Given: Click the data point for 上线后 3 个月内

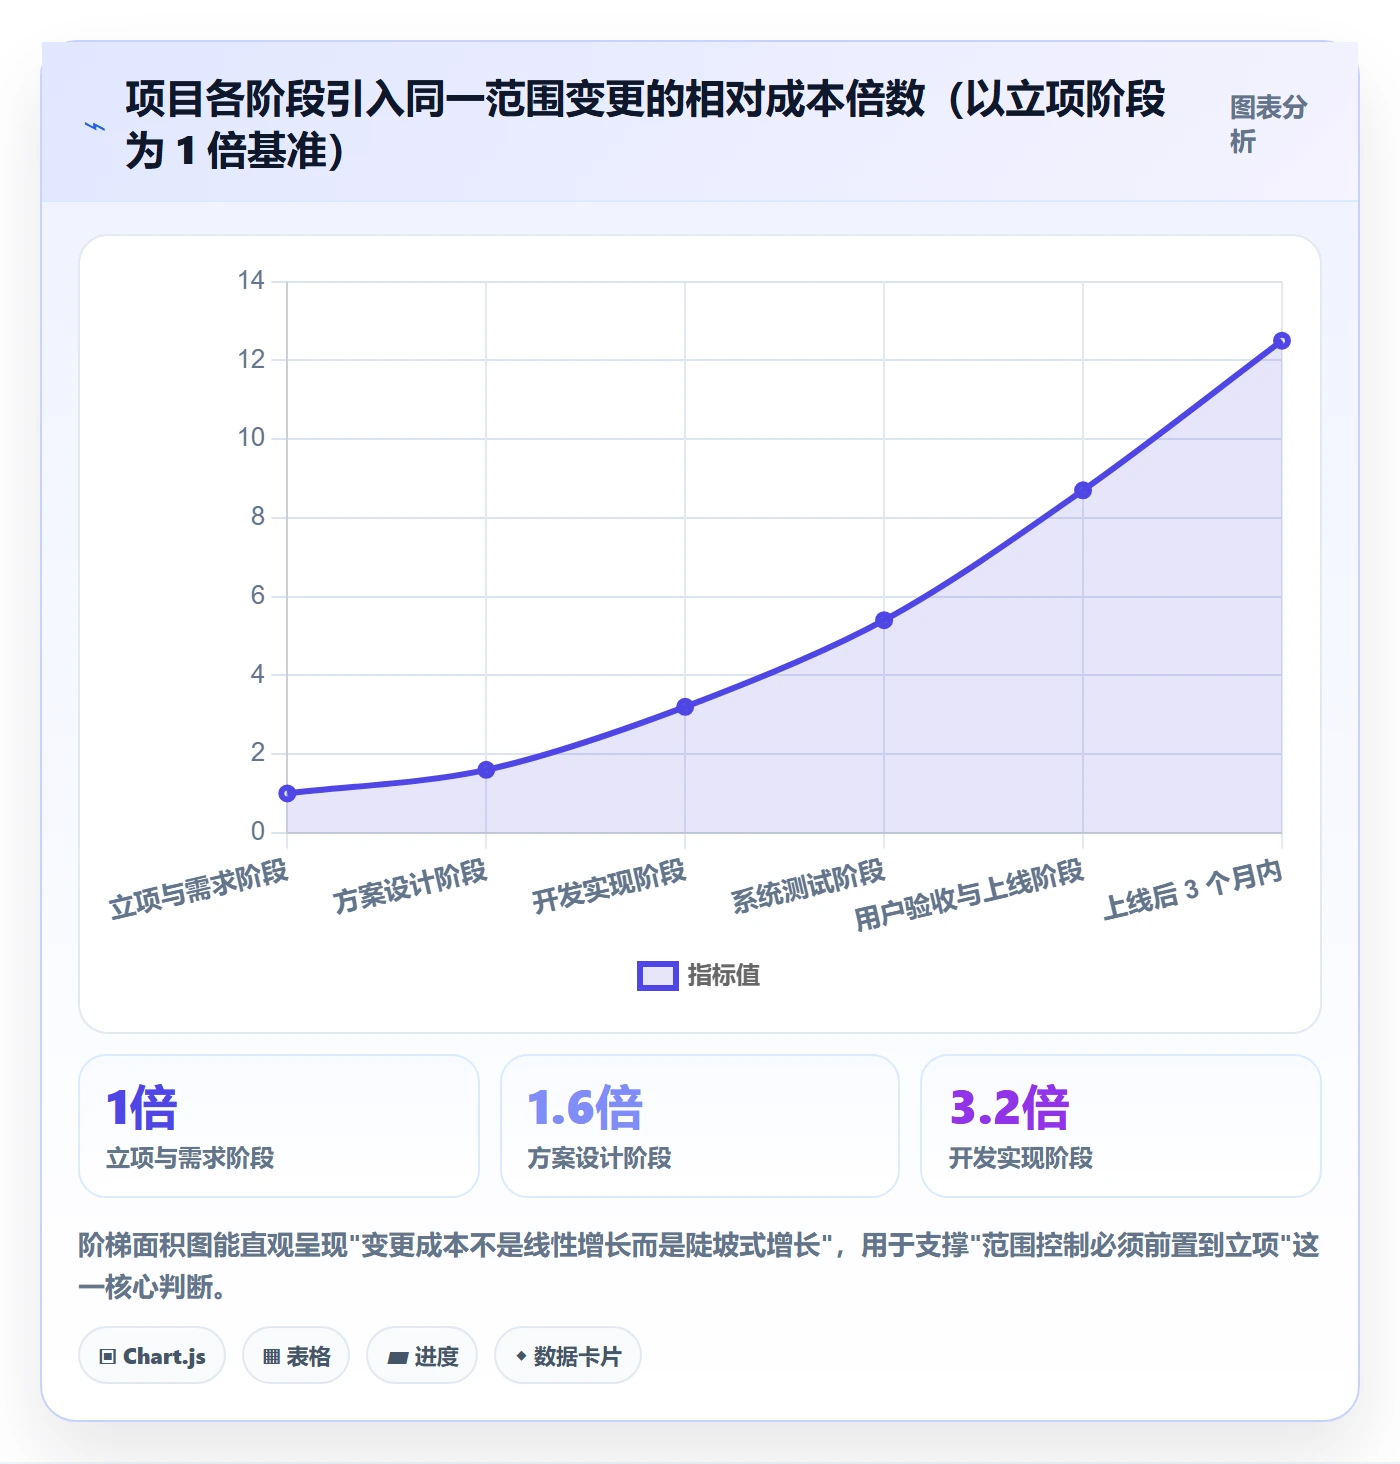Looking at the screenshot, I should [1282, 341].
